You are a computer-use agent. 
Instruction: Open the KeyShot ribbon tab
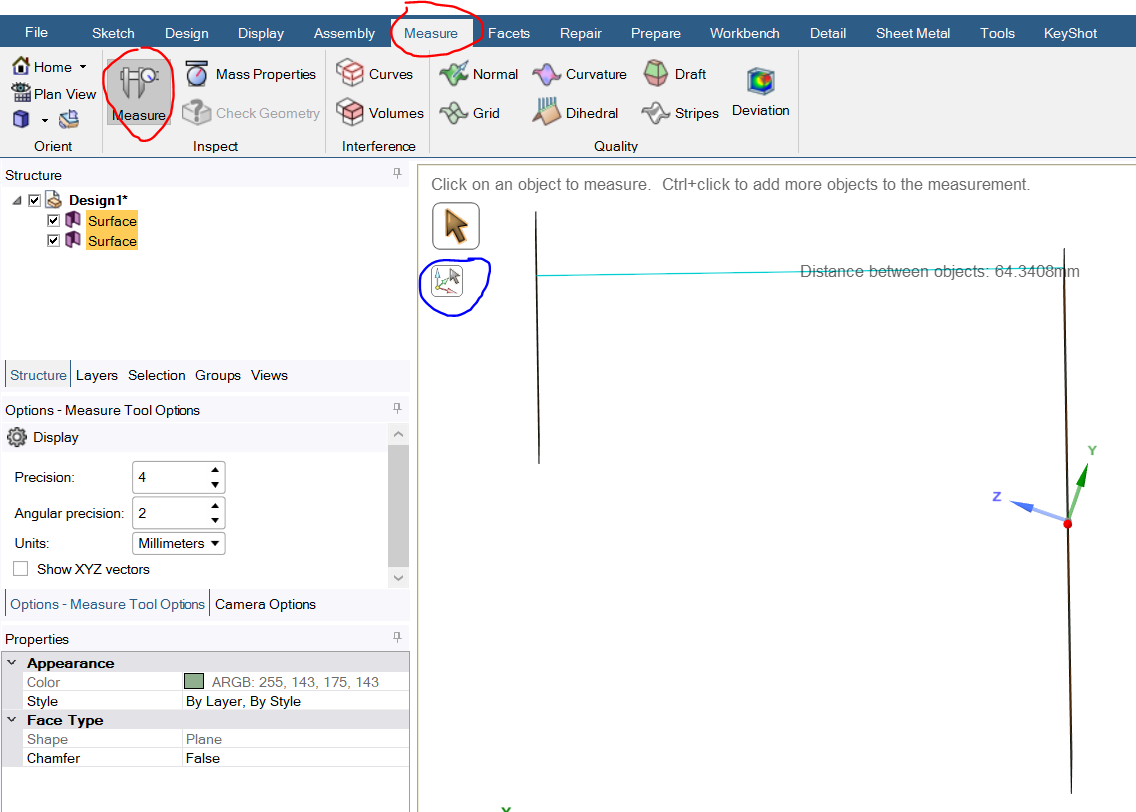pyautogui.click(x=1070, y=33)
